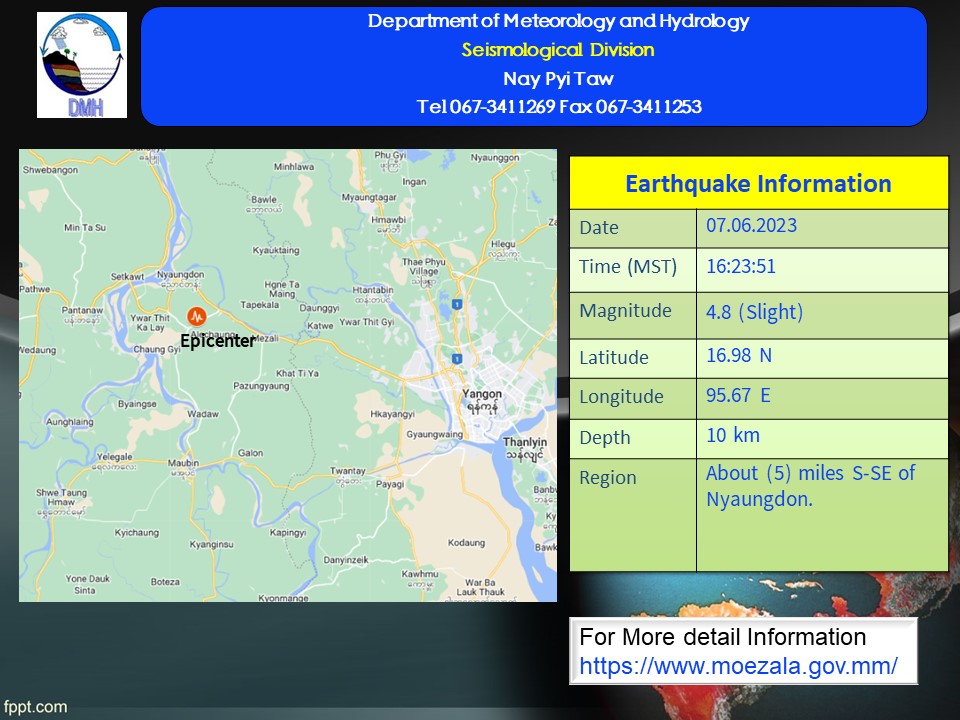Click the Department of Meteorology and Hydrology title
This screenshot has height=720, width=960.
558,21
